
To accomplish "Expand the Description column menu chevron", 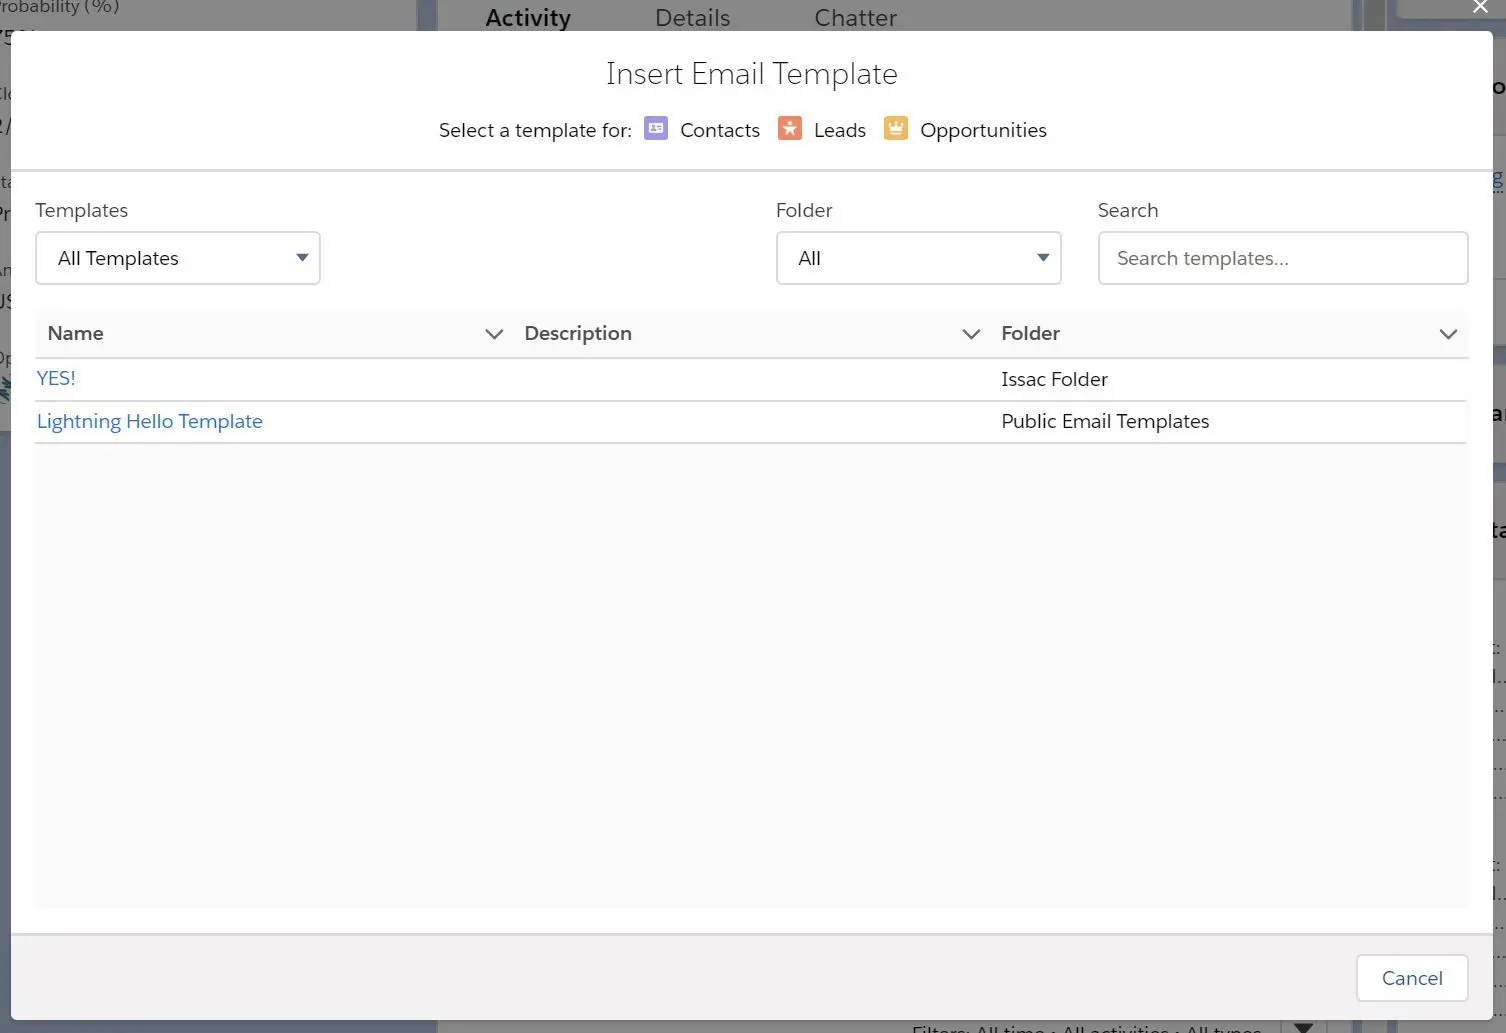I will 971,334.
